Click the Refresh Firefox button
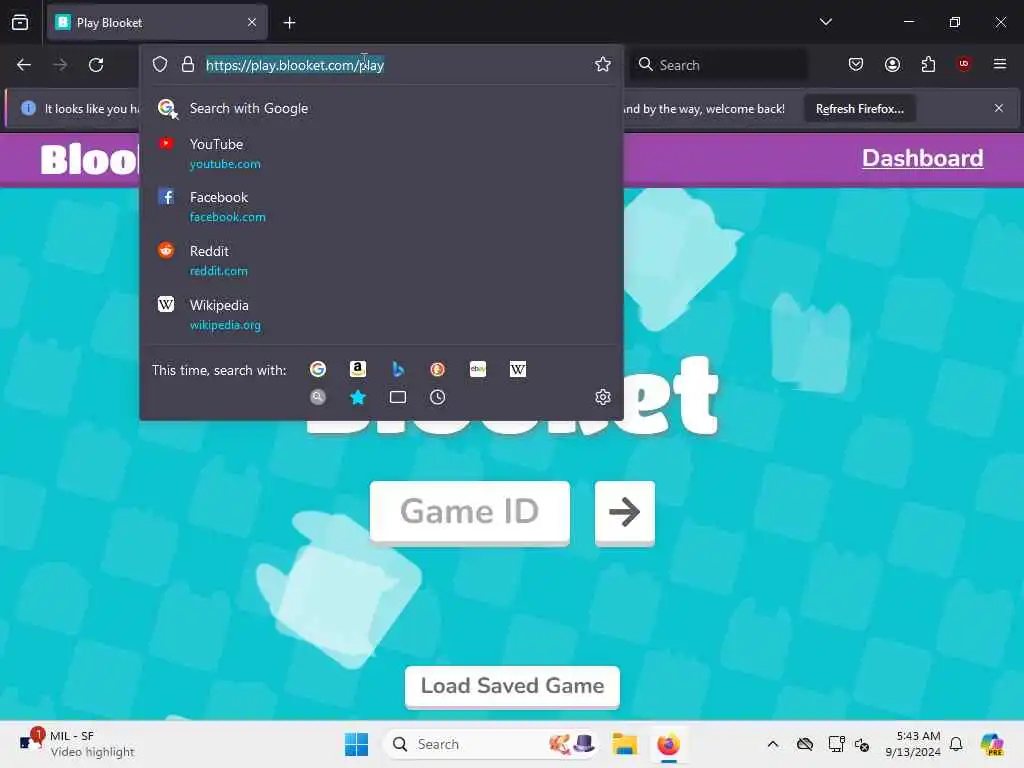This screenshot has height=768, width=1024. click(x=859, y=108)
